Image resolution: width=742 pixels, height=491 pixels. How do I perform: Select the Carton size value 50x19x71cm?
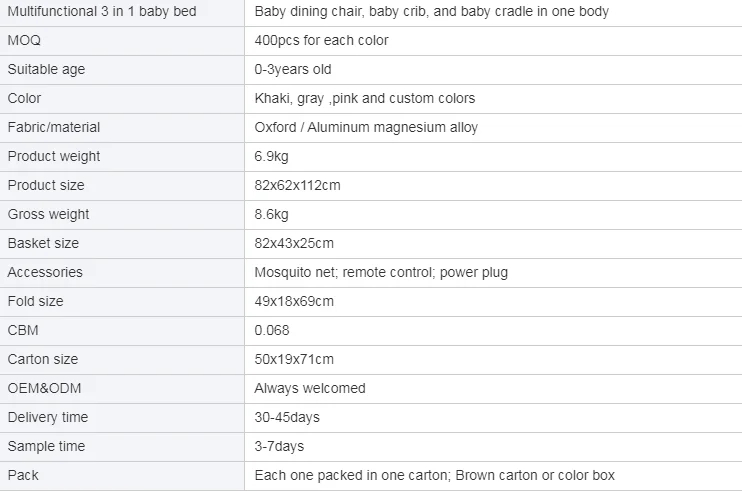294,360
